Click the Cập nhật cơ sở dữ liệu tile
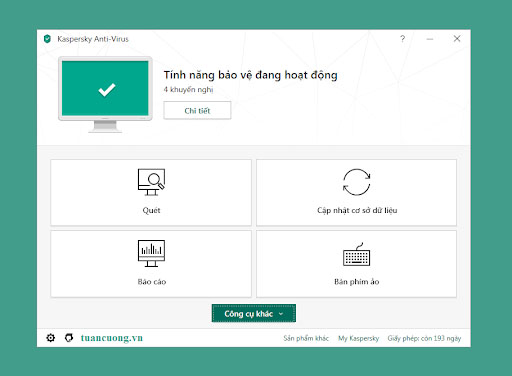Image resolution: width=512 pixels, height=376 pixels. (356, 193)
